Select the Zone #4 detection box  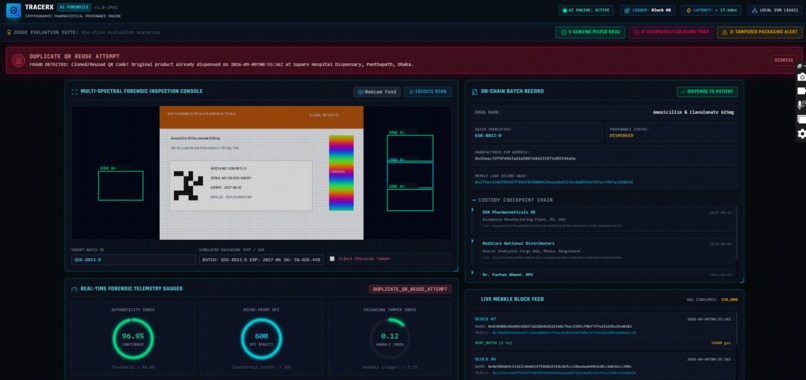click(121, 186)
